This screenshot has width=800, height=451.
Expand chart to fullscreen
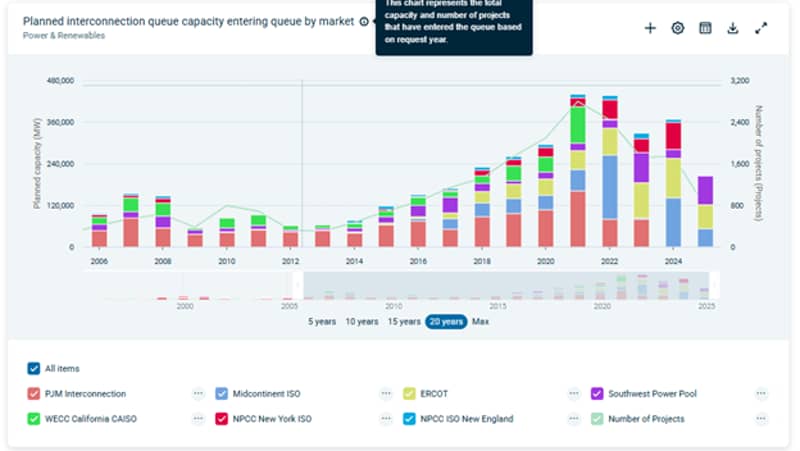click(x=761, y=28)
